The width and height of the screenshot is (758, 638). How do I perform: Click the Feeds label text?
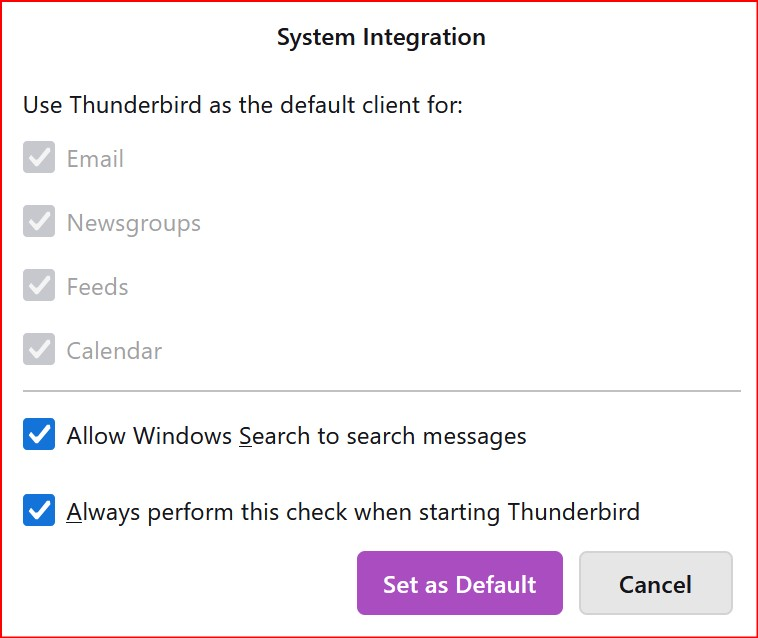tap(98, 287)
